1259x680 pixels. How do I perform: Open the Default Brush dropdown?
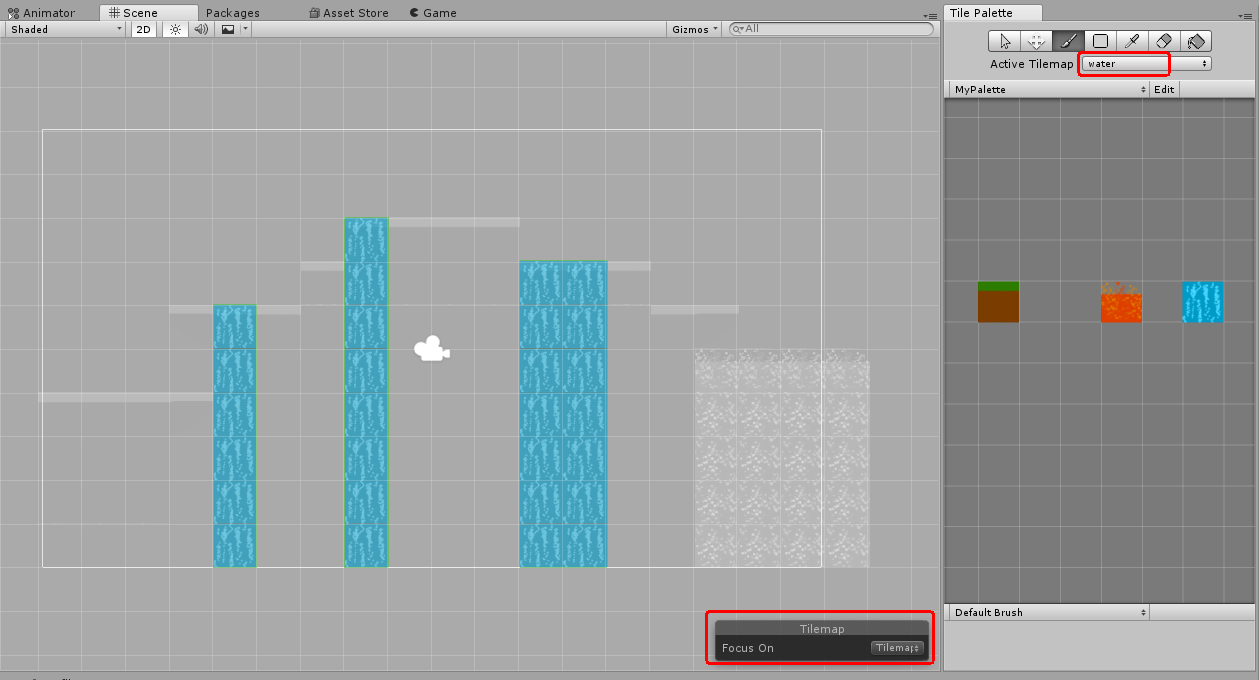coord(1047,612)
